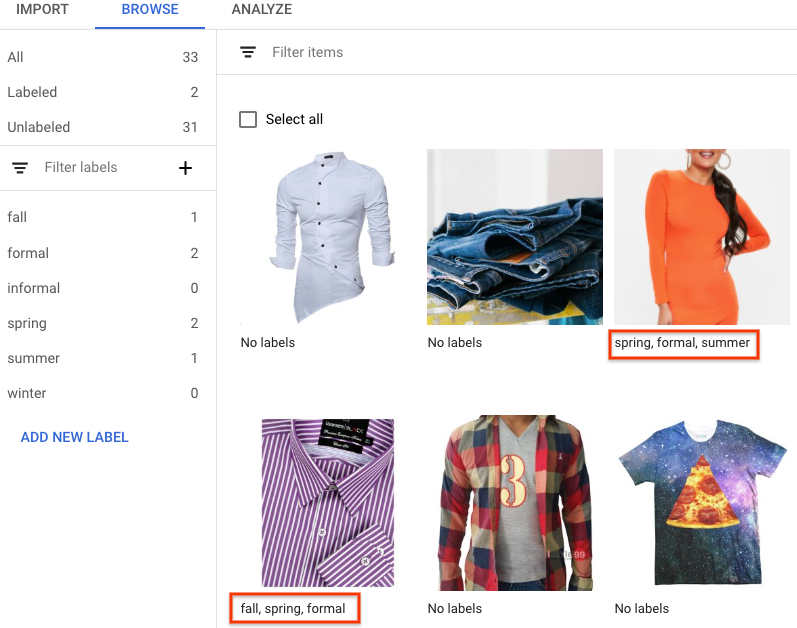Viewport: 797px width, 628px height.
Task: Select the informal label in sidebar
Action: (100, 288)
